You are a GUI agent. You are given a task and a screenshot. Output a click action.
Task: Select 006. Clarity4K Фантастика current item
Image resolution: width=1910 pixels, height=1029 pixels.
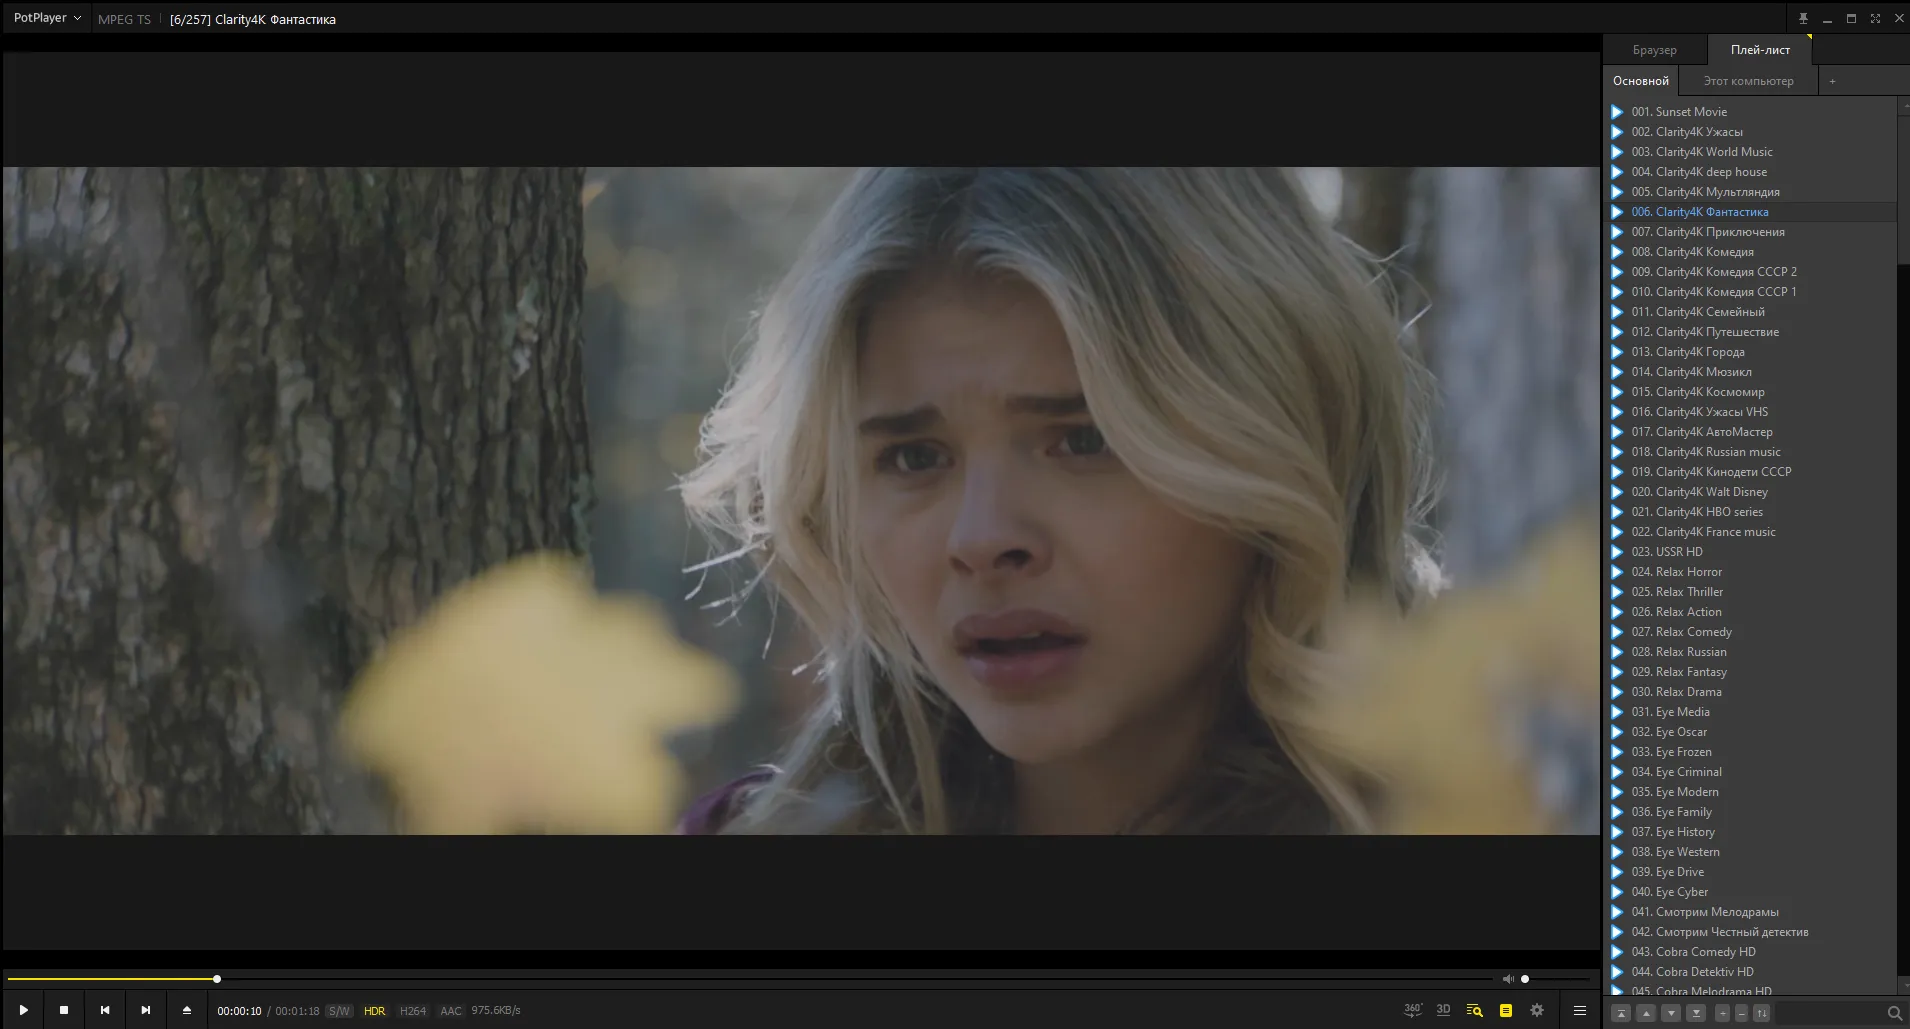tap(1752, 212)
